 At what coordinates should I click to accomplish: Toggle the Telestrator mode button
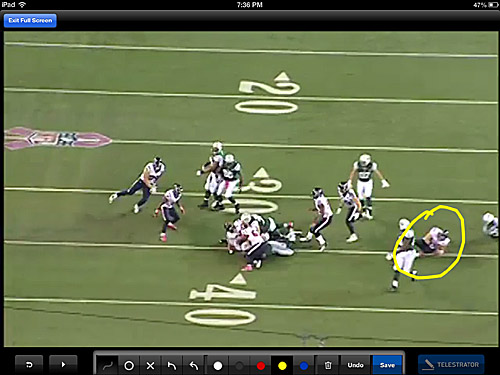point(451,364)
